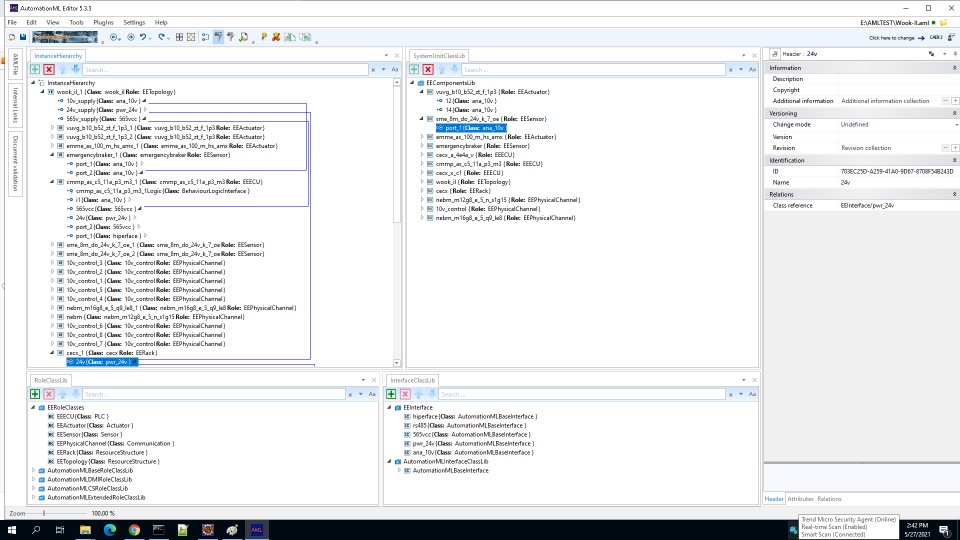Switch to the Attributes tab
Viewport: 960px width, 540px height.
[800, 499]
